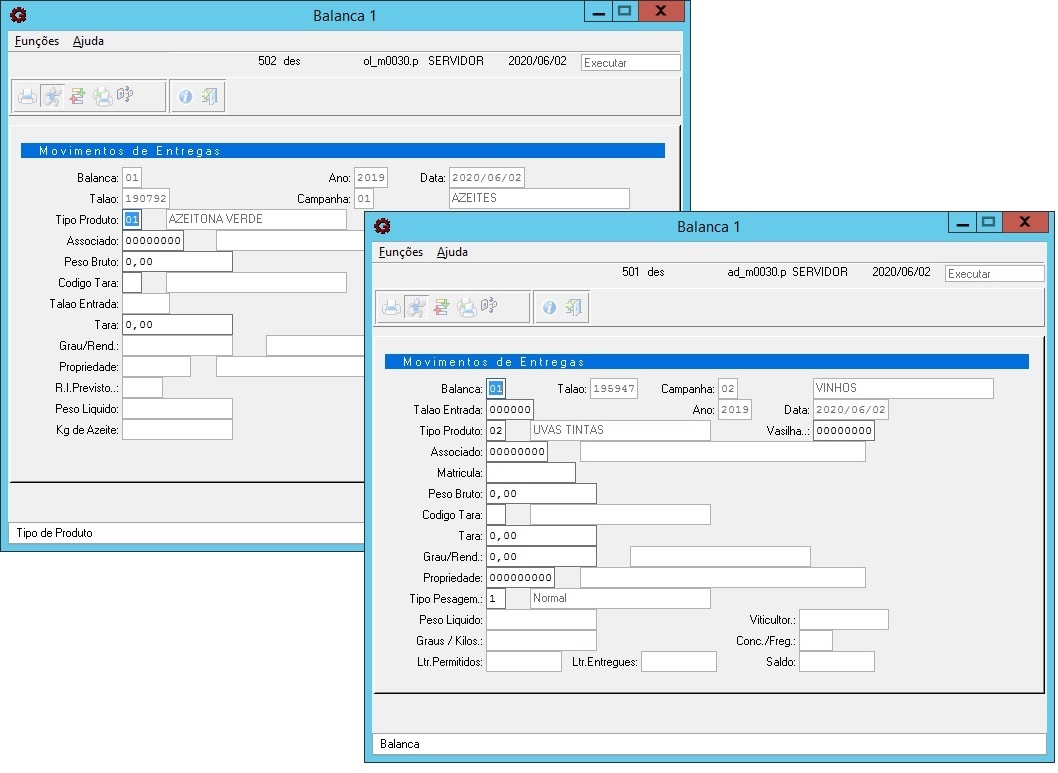
Task: Click the Associado code field in back window
Action: [x=152, y=240]
